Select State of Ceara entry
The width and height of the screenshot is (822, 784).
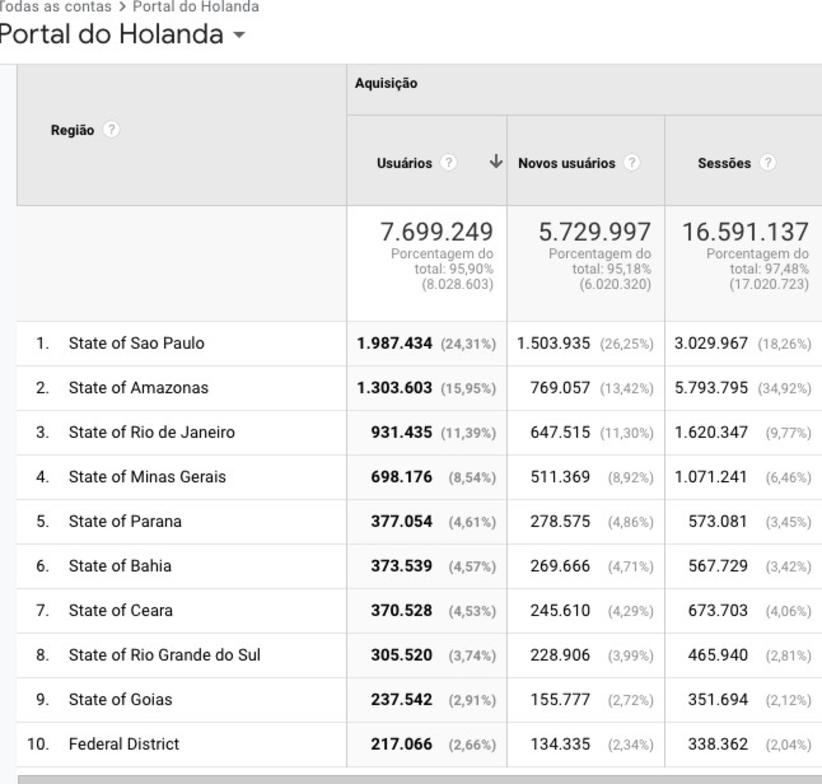[120, 610]
